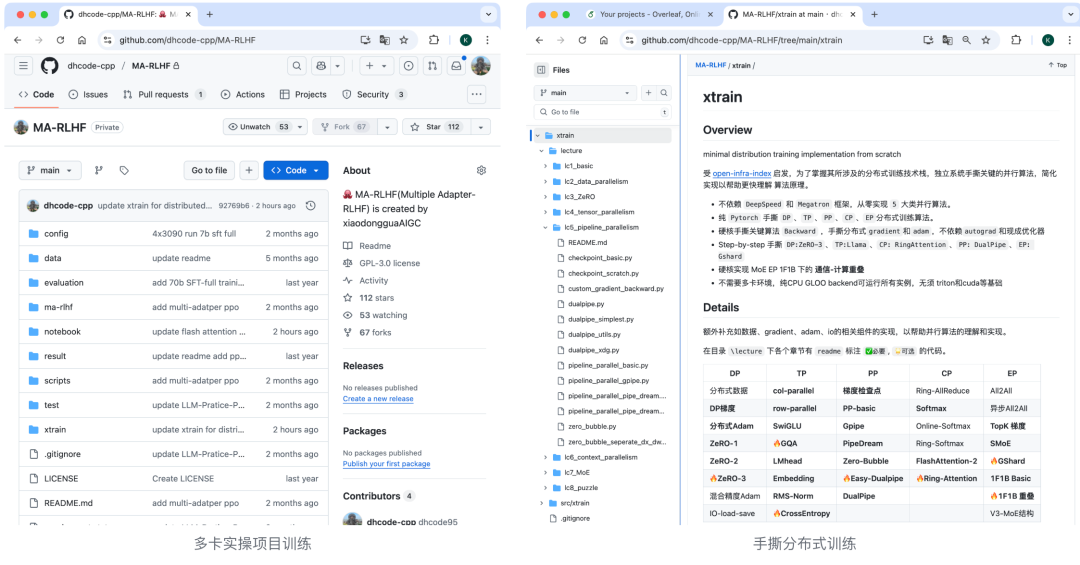Go to home page in left browser
1080x565 pixels.
point(82,40)
